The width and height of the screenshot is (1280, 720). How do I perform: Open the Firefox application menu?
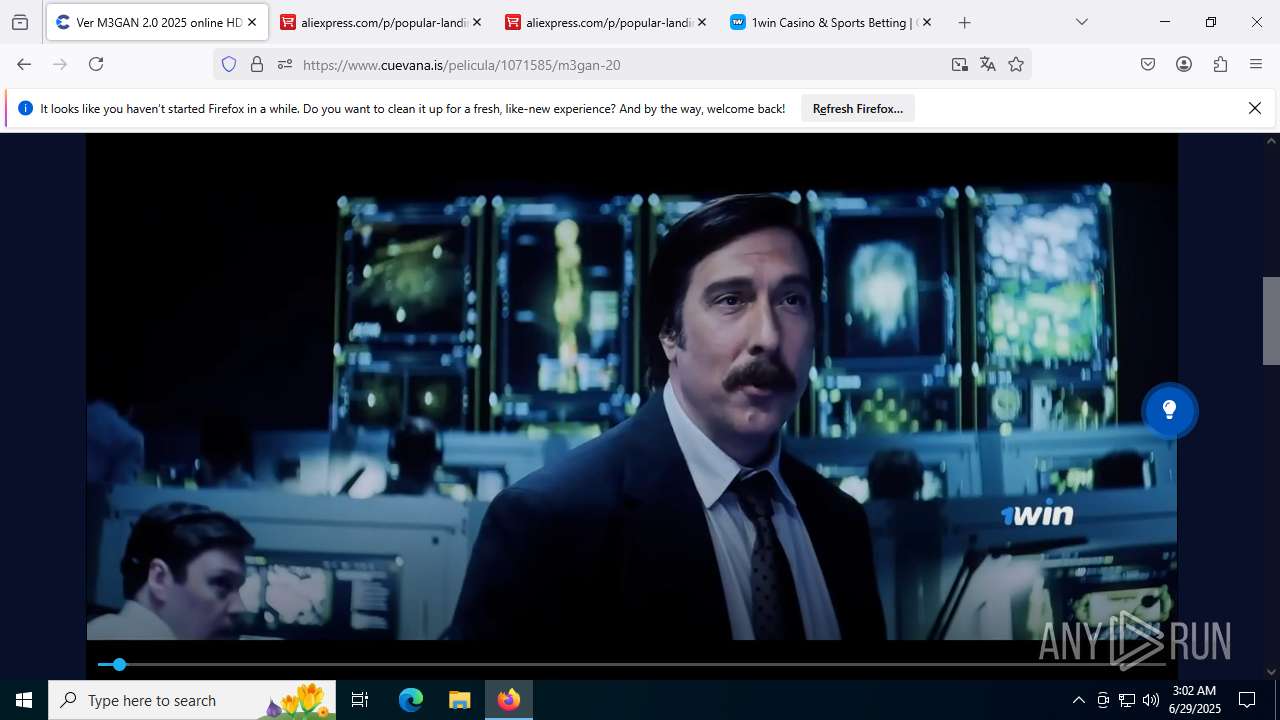(1256, 64)
